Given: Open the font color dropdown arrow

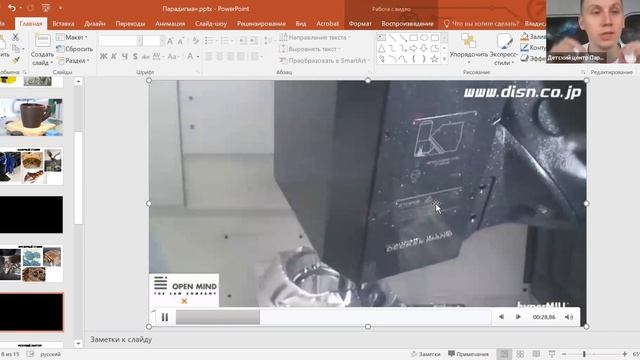Looking at the screenshot, I should pos(198,57).
